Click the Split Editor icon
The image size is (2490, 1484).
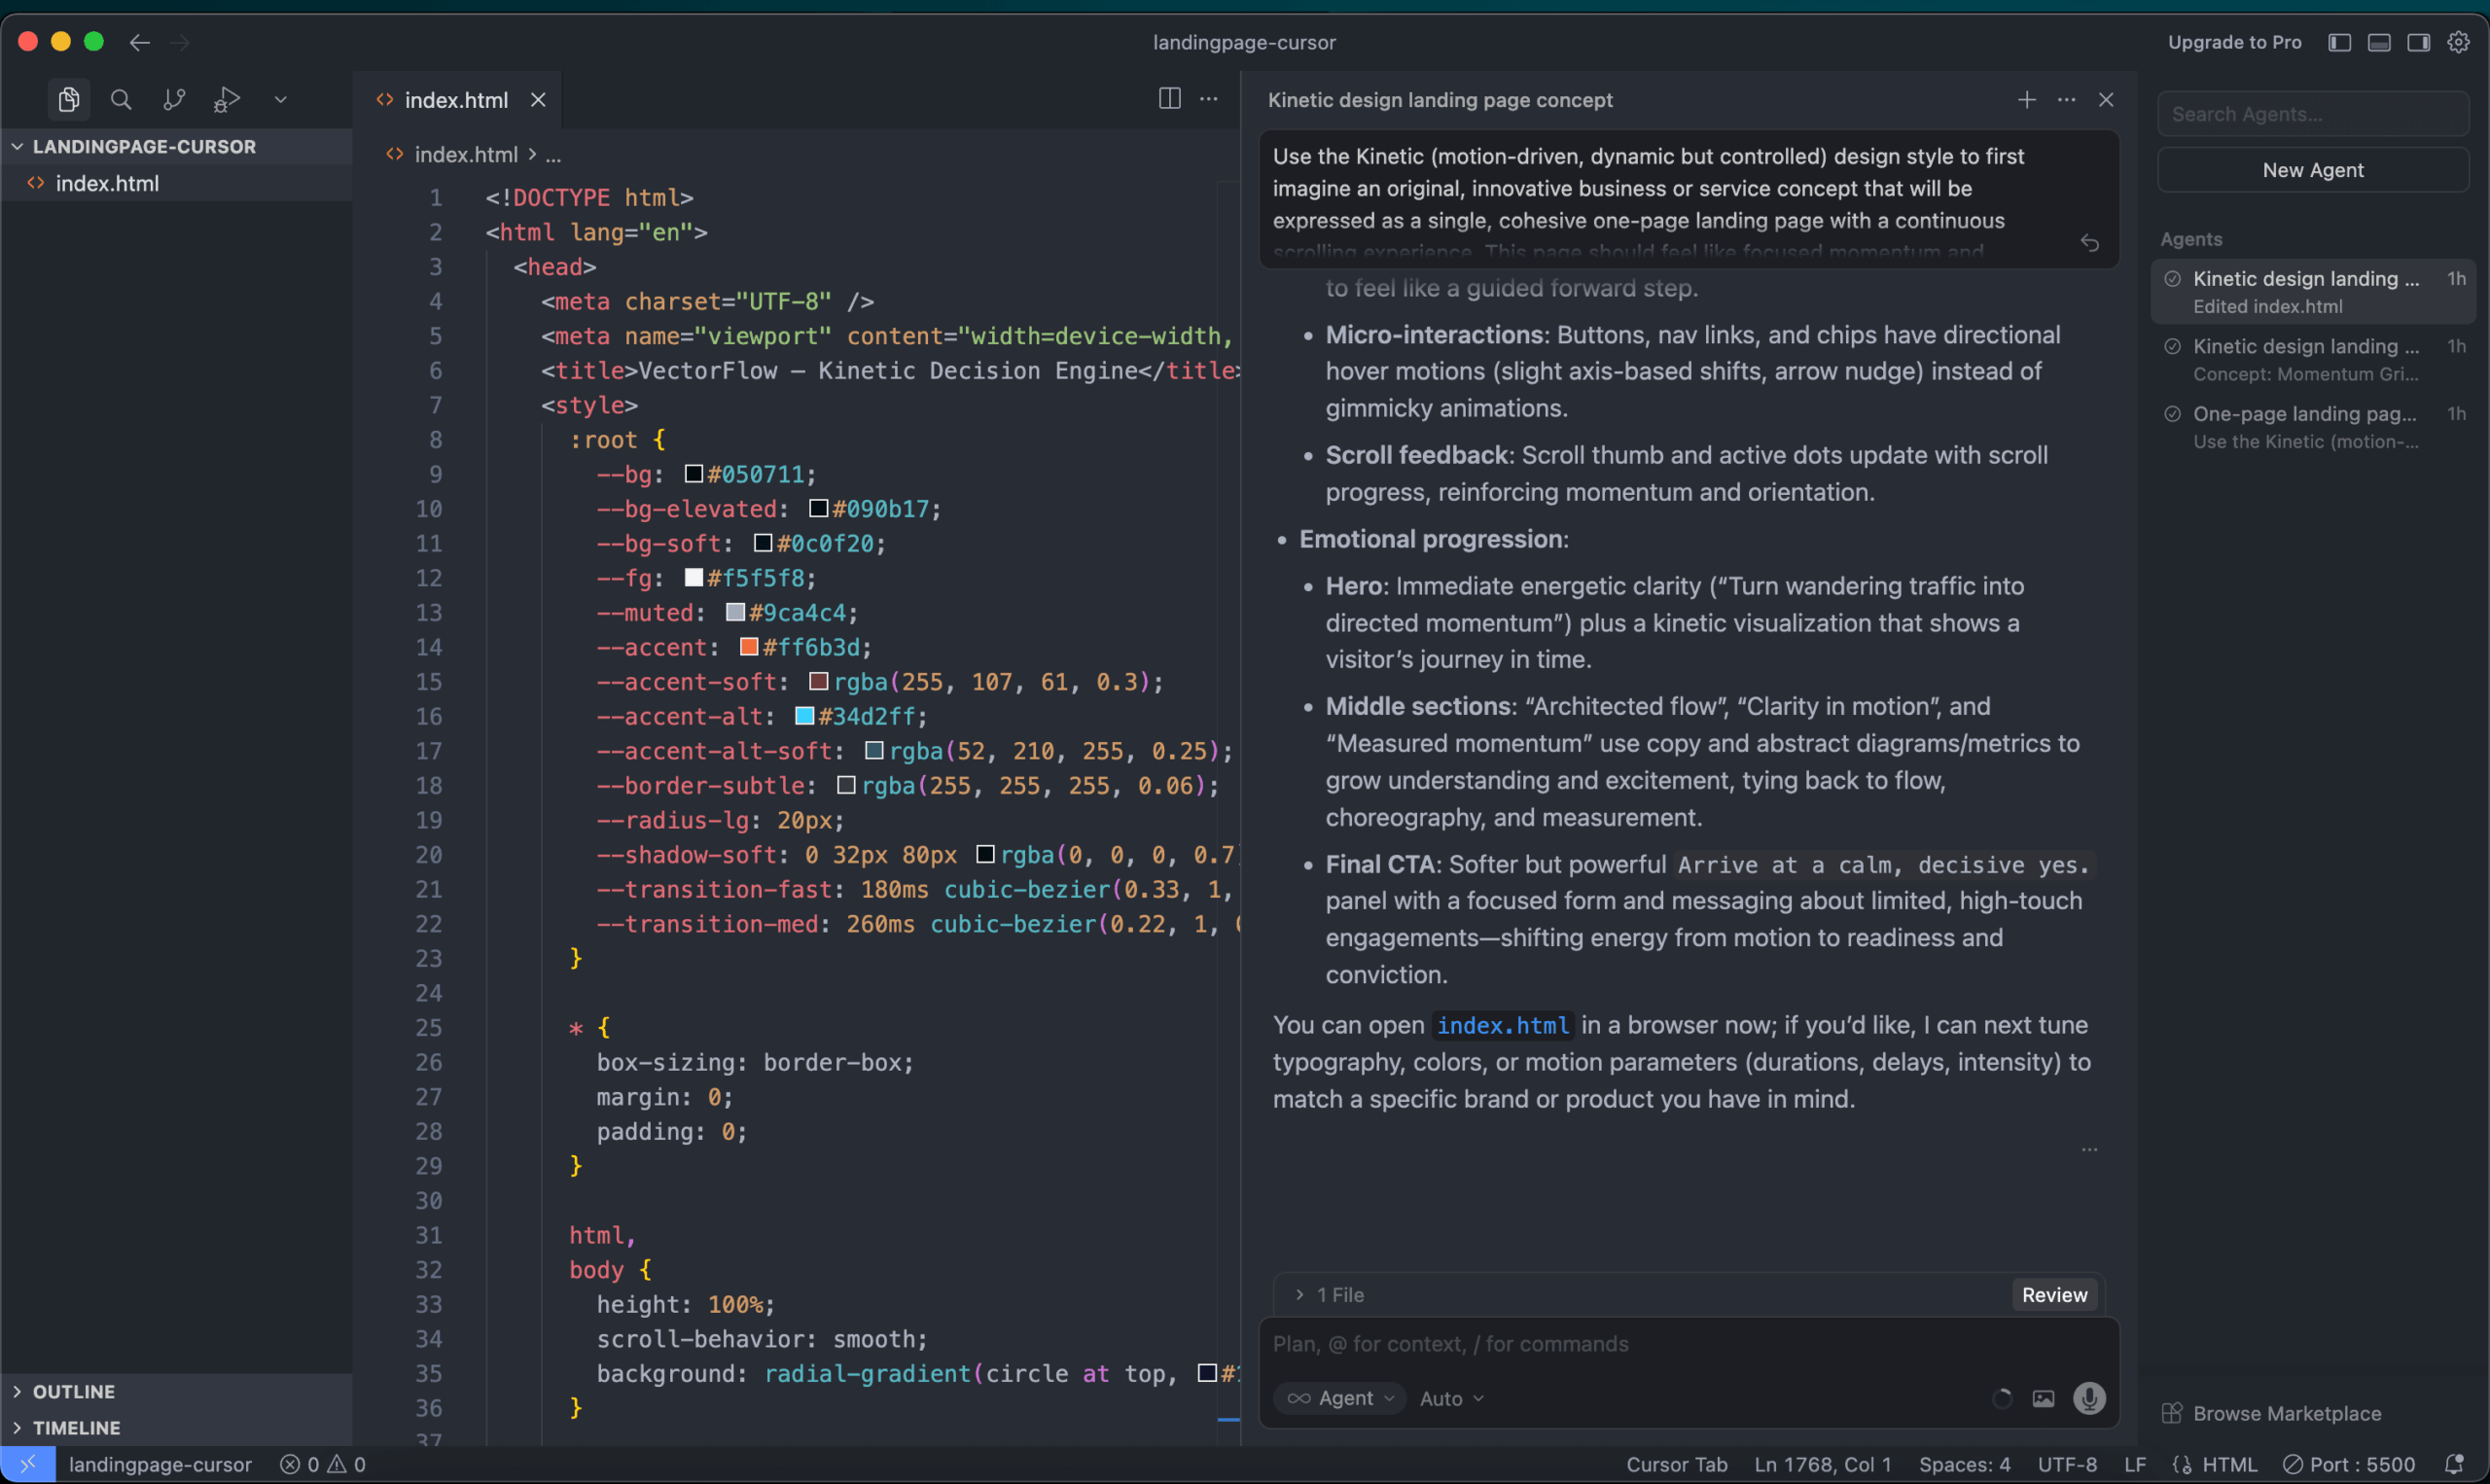(1169, 99)
